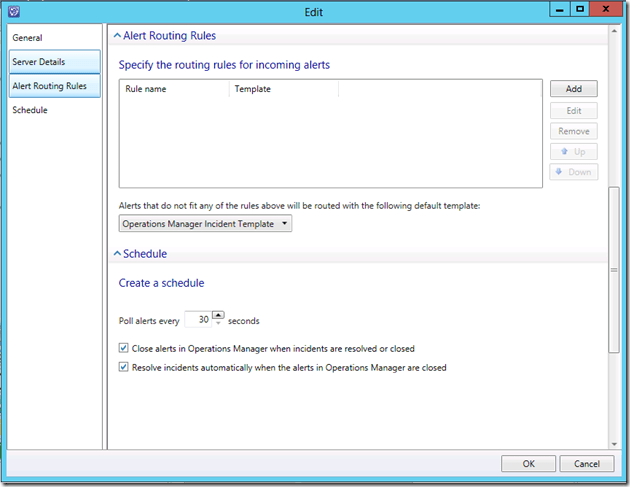Open the Operations Manager Incident Template dropdown

tap(205, 224)
